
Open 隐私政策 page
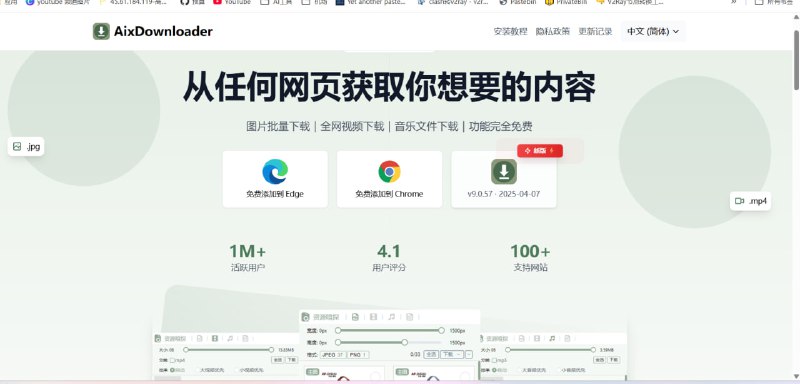(553, 31)
